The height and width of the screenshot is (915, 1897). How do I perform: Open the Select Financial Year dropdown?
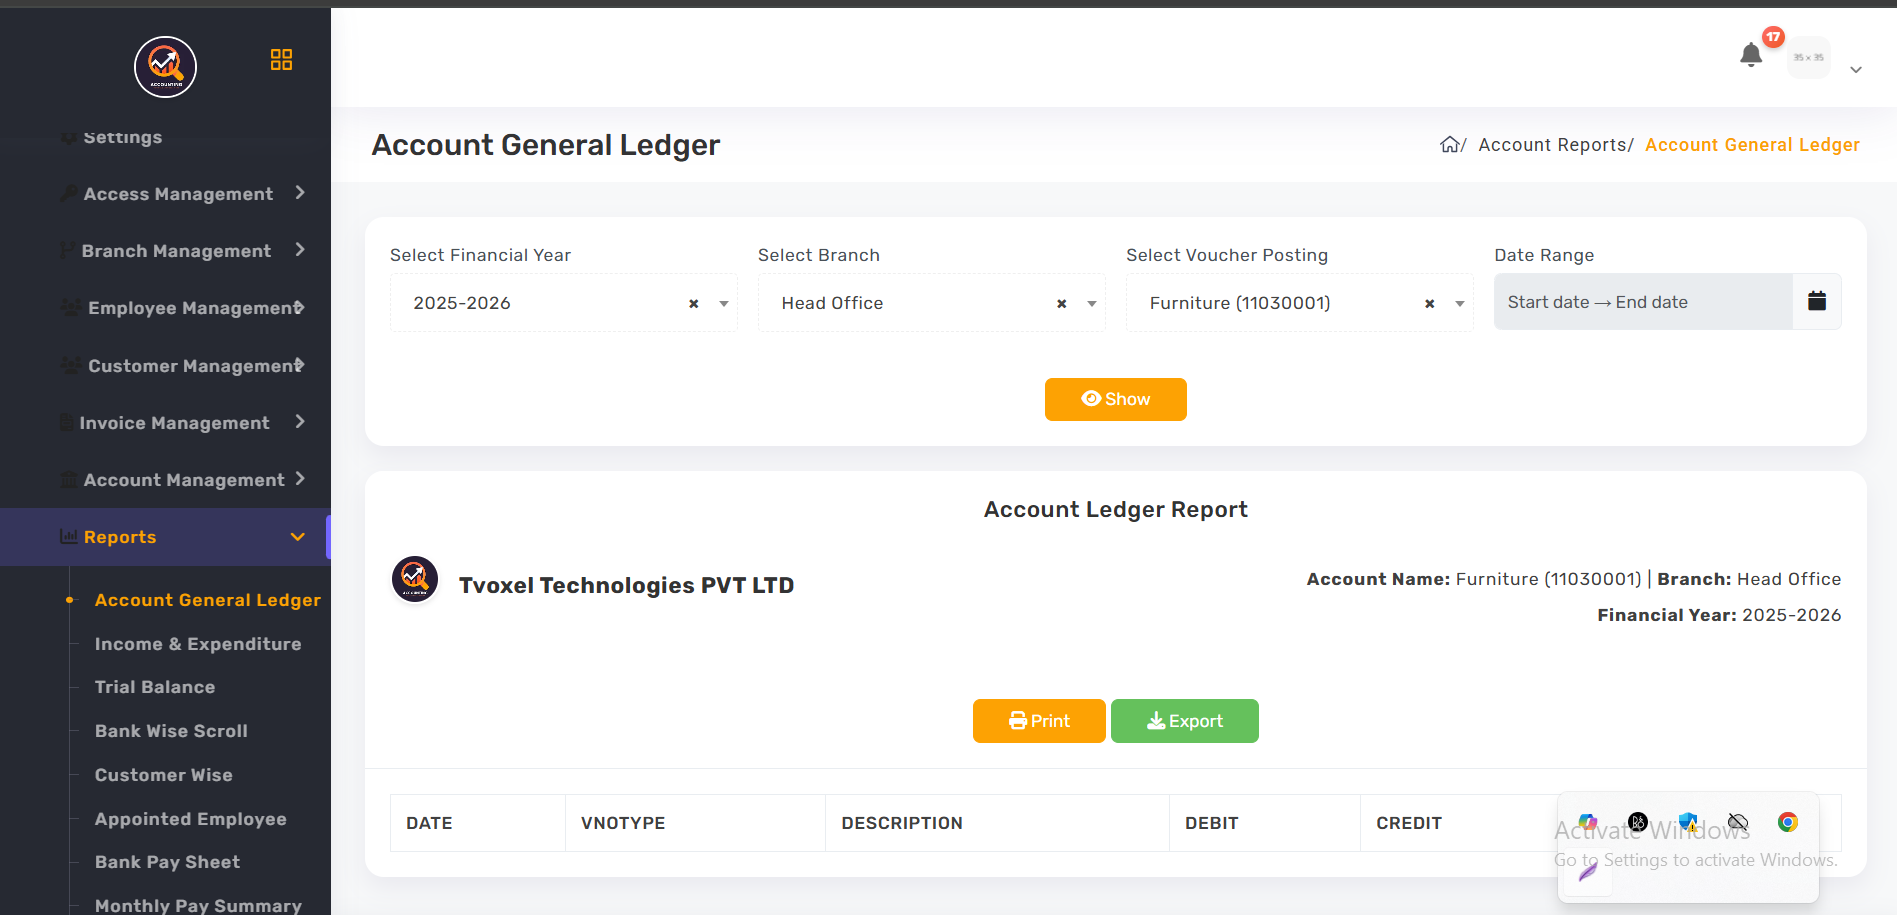point(724,303)
